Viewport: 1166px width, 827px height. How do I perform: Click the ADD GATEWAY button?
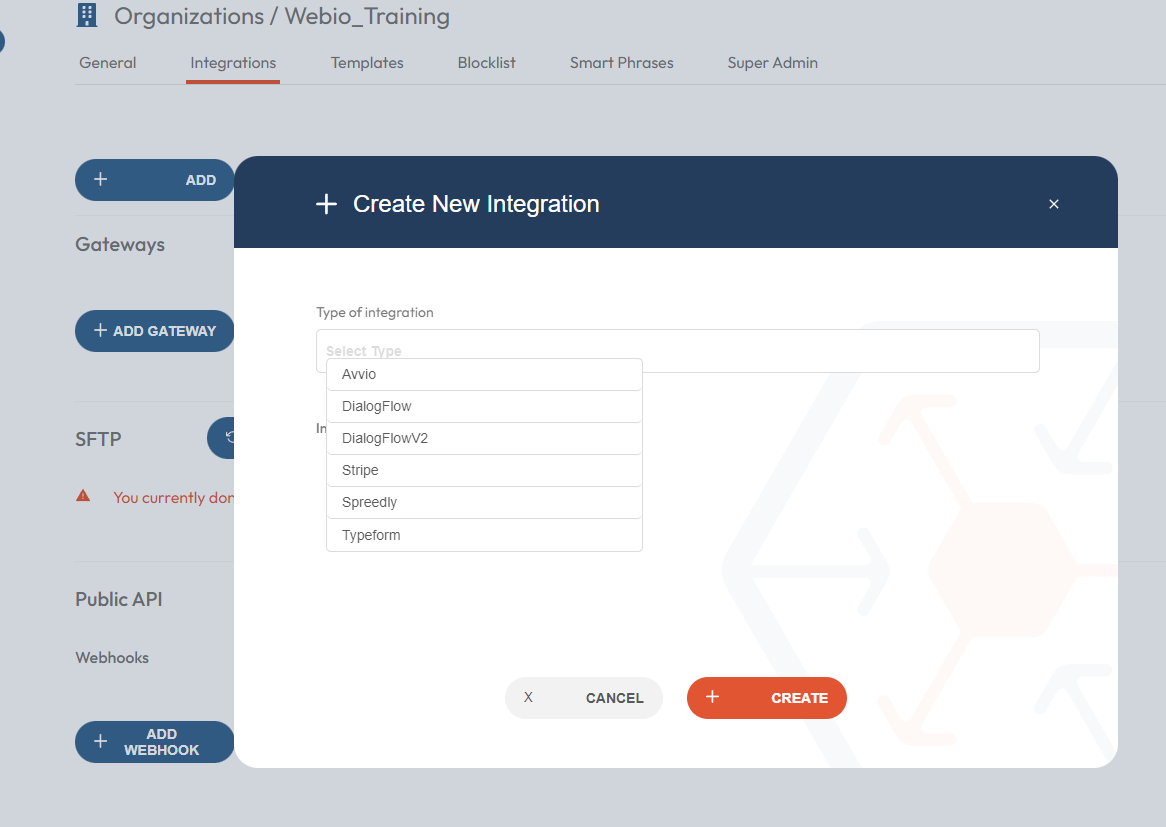pos(155,331)
